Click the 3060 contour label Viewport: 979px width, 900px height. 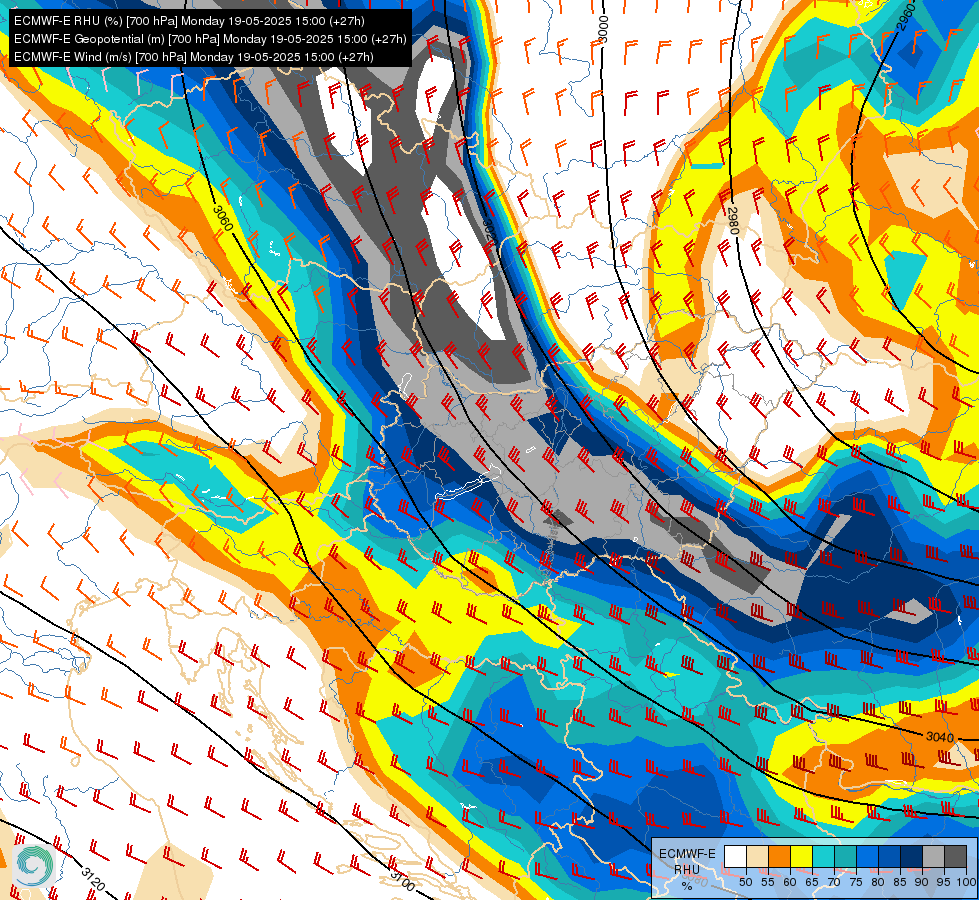coord(223,218)
